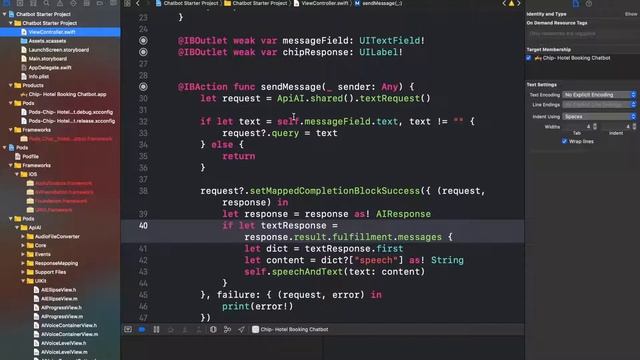
Task: Toggle the Wrap lines checkbox
Action: click(564, 141)
